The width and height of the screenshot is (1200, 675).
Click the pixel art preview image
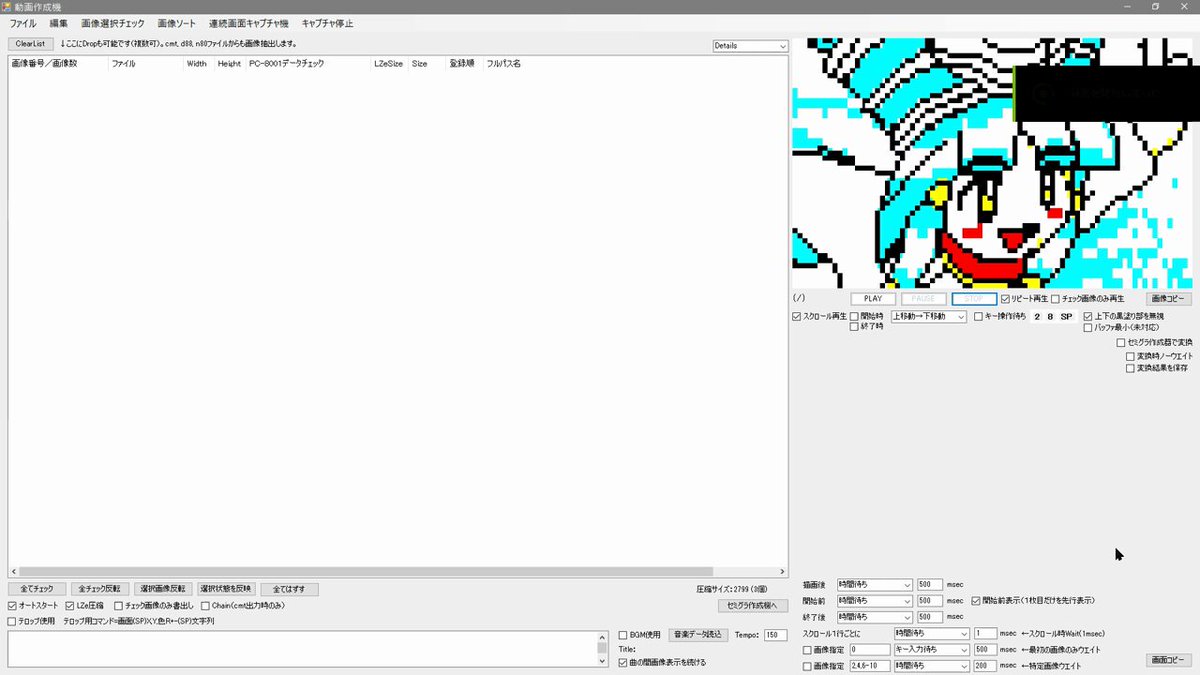[992, 163]
